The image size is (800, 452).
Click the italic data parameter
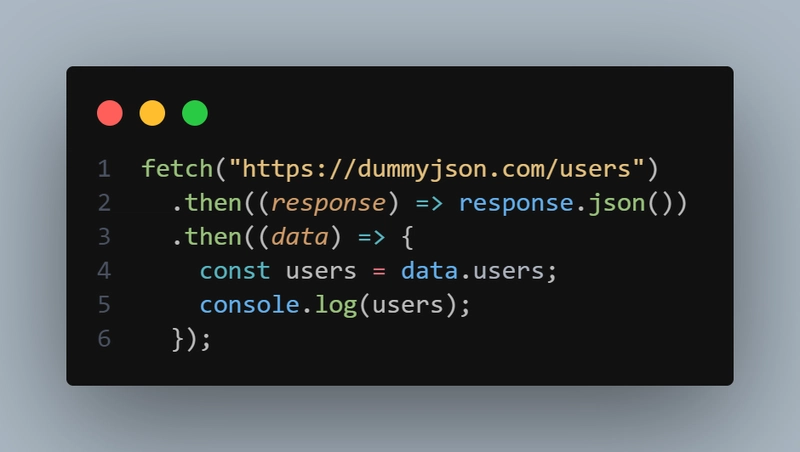pos(299,237)
